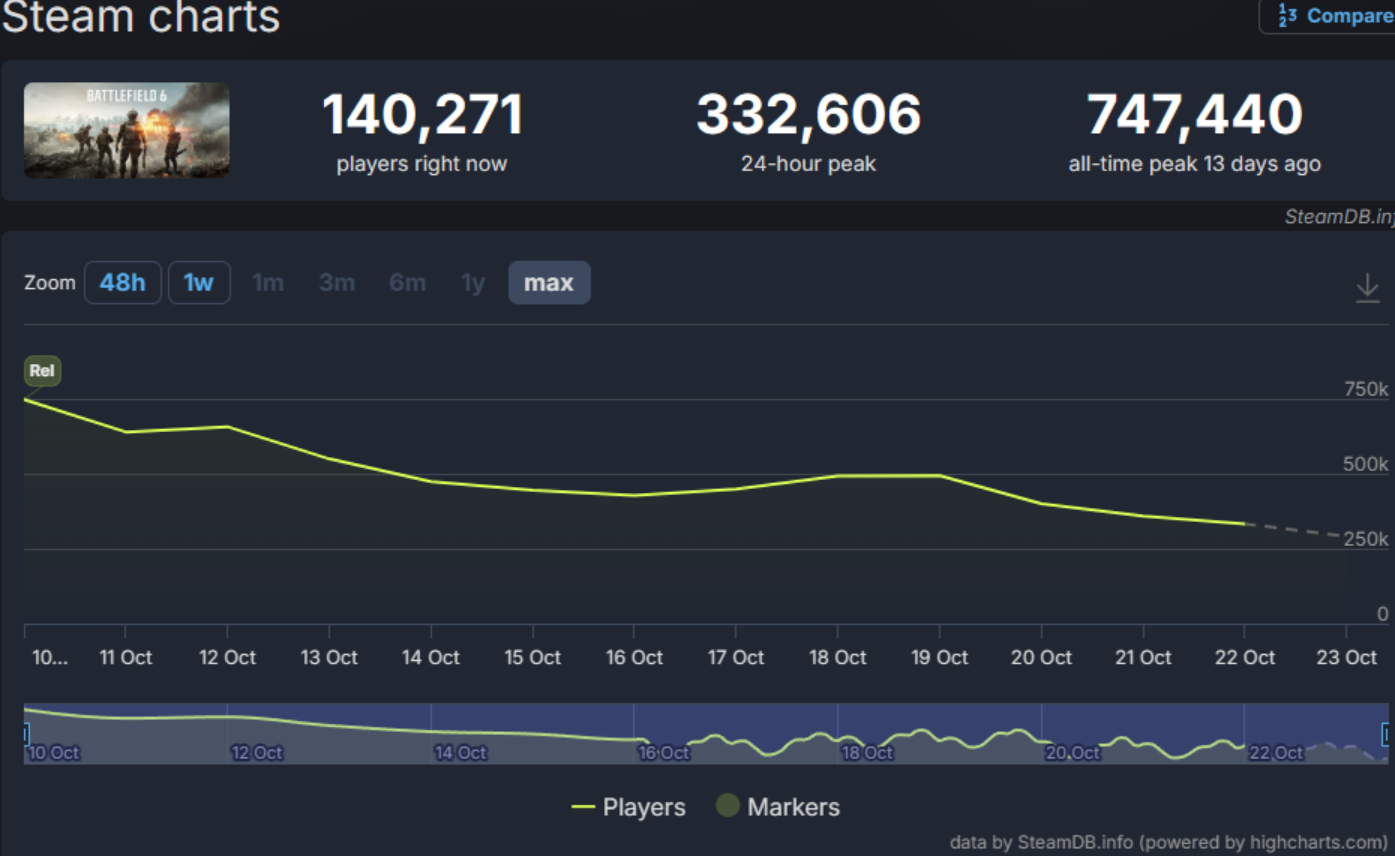Viewport: 1395px width, 856px height.
Task: Click the 10 Oct label in navigator
Action: click(54, 752)
